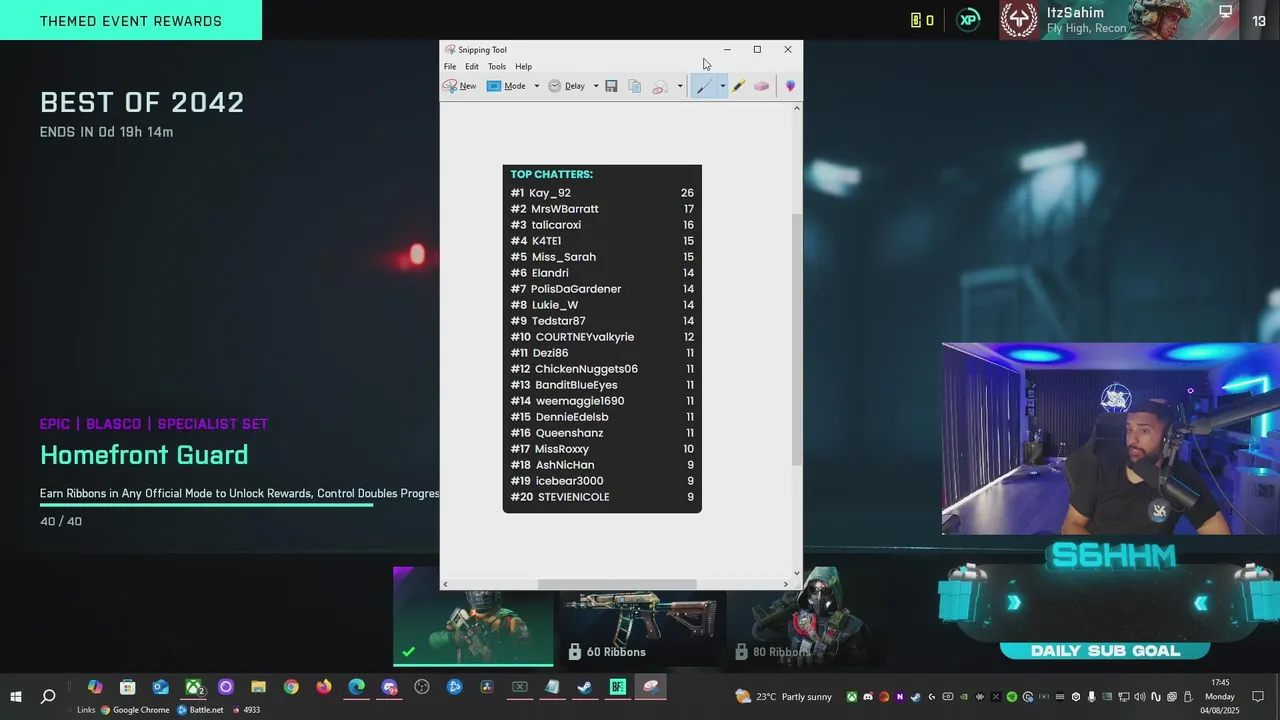1280x720 pixels.
Task: Open the Themed Event Rewards tab in game
Action: 131,21
